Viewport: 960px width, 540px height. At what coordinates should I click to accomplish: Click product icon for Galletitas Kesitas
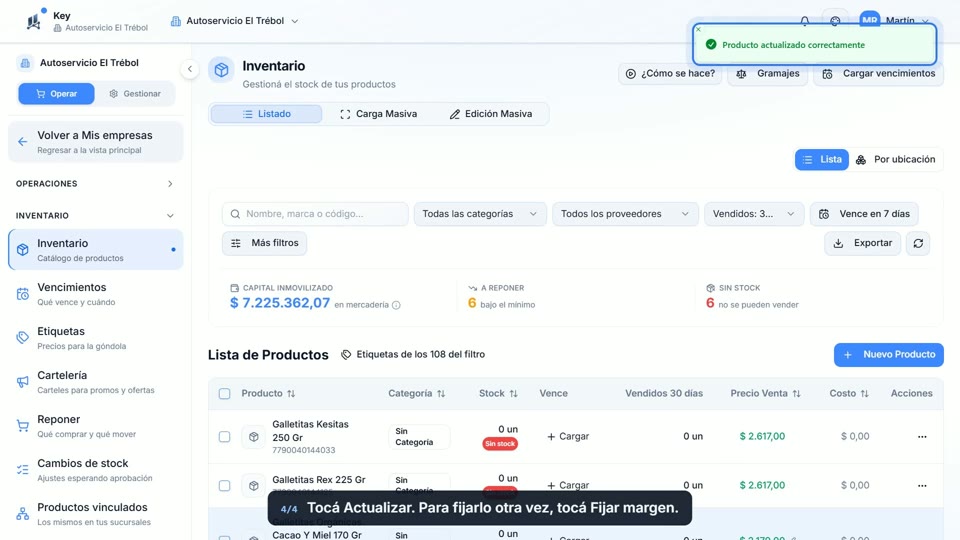point(253,437)
